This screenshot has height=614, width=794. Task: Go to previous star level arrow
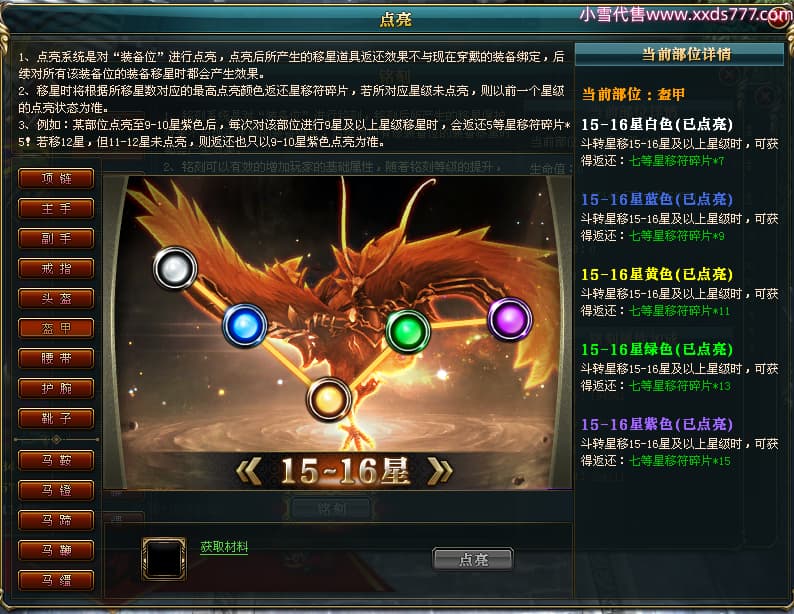pos(248,471)
